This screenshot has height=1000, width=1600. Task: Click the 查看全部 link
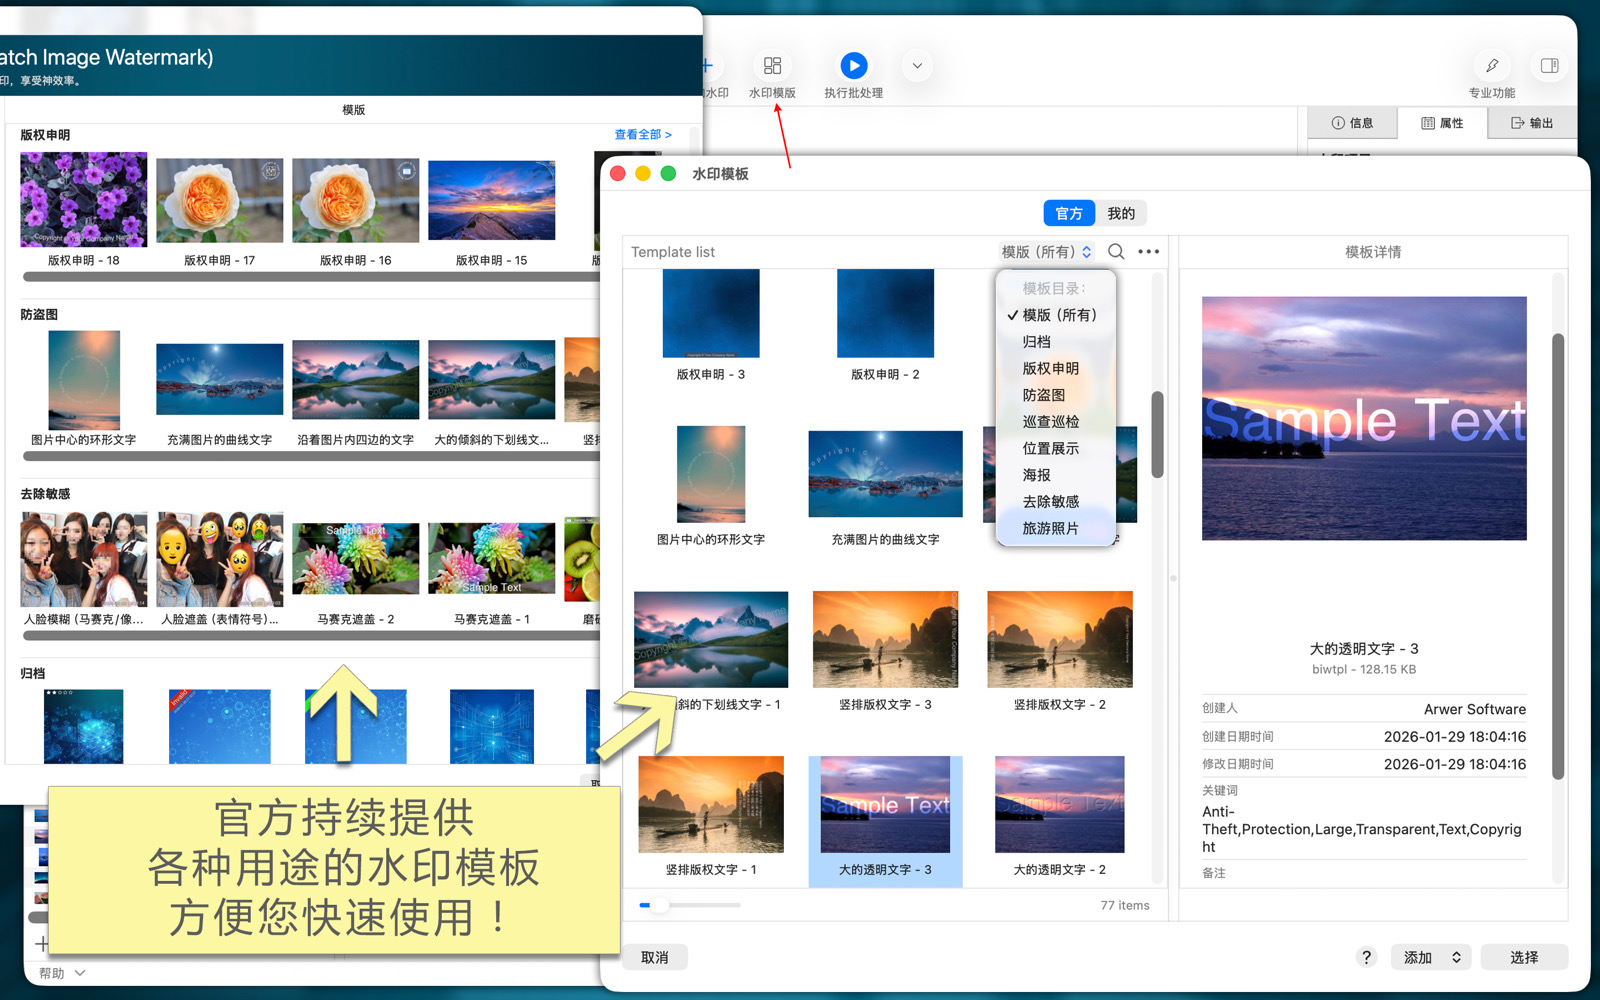pyautogui.click(x=642, y=134)
